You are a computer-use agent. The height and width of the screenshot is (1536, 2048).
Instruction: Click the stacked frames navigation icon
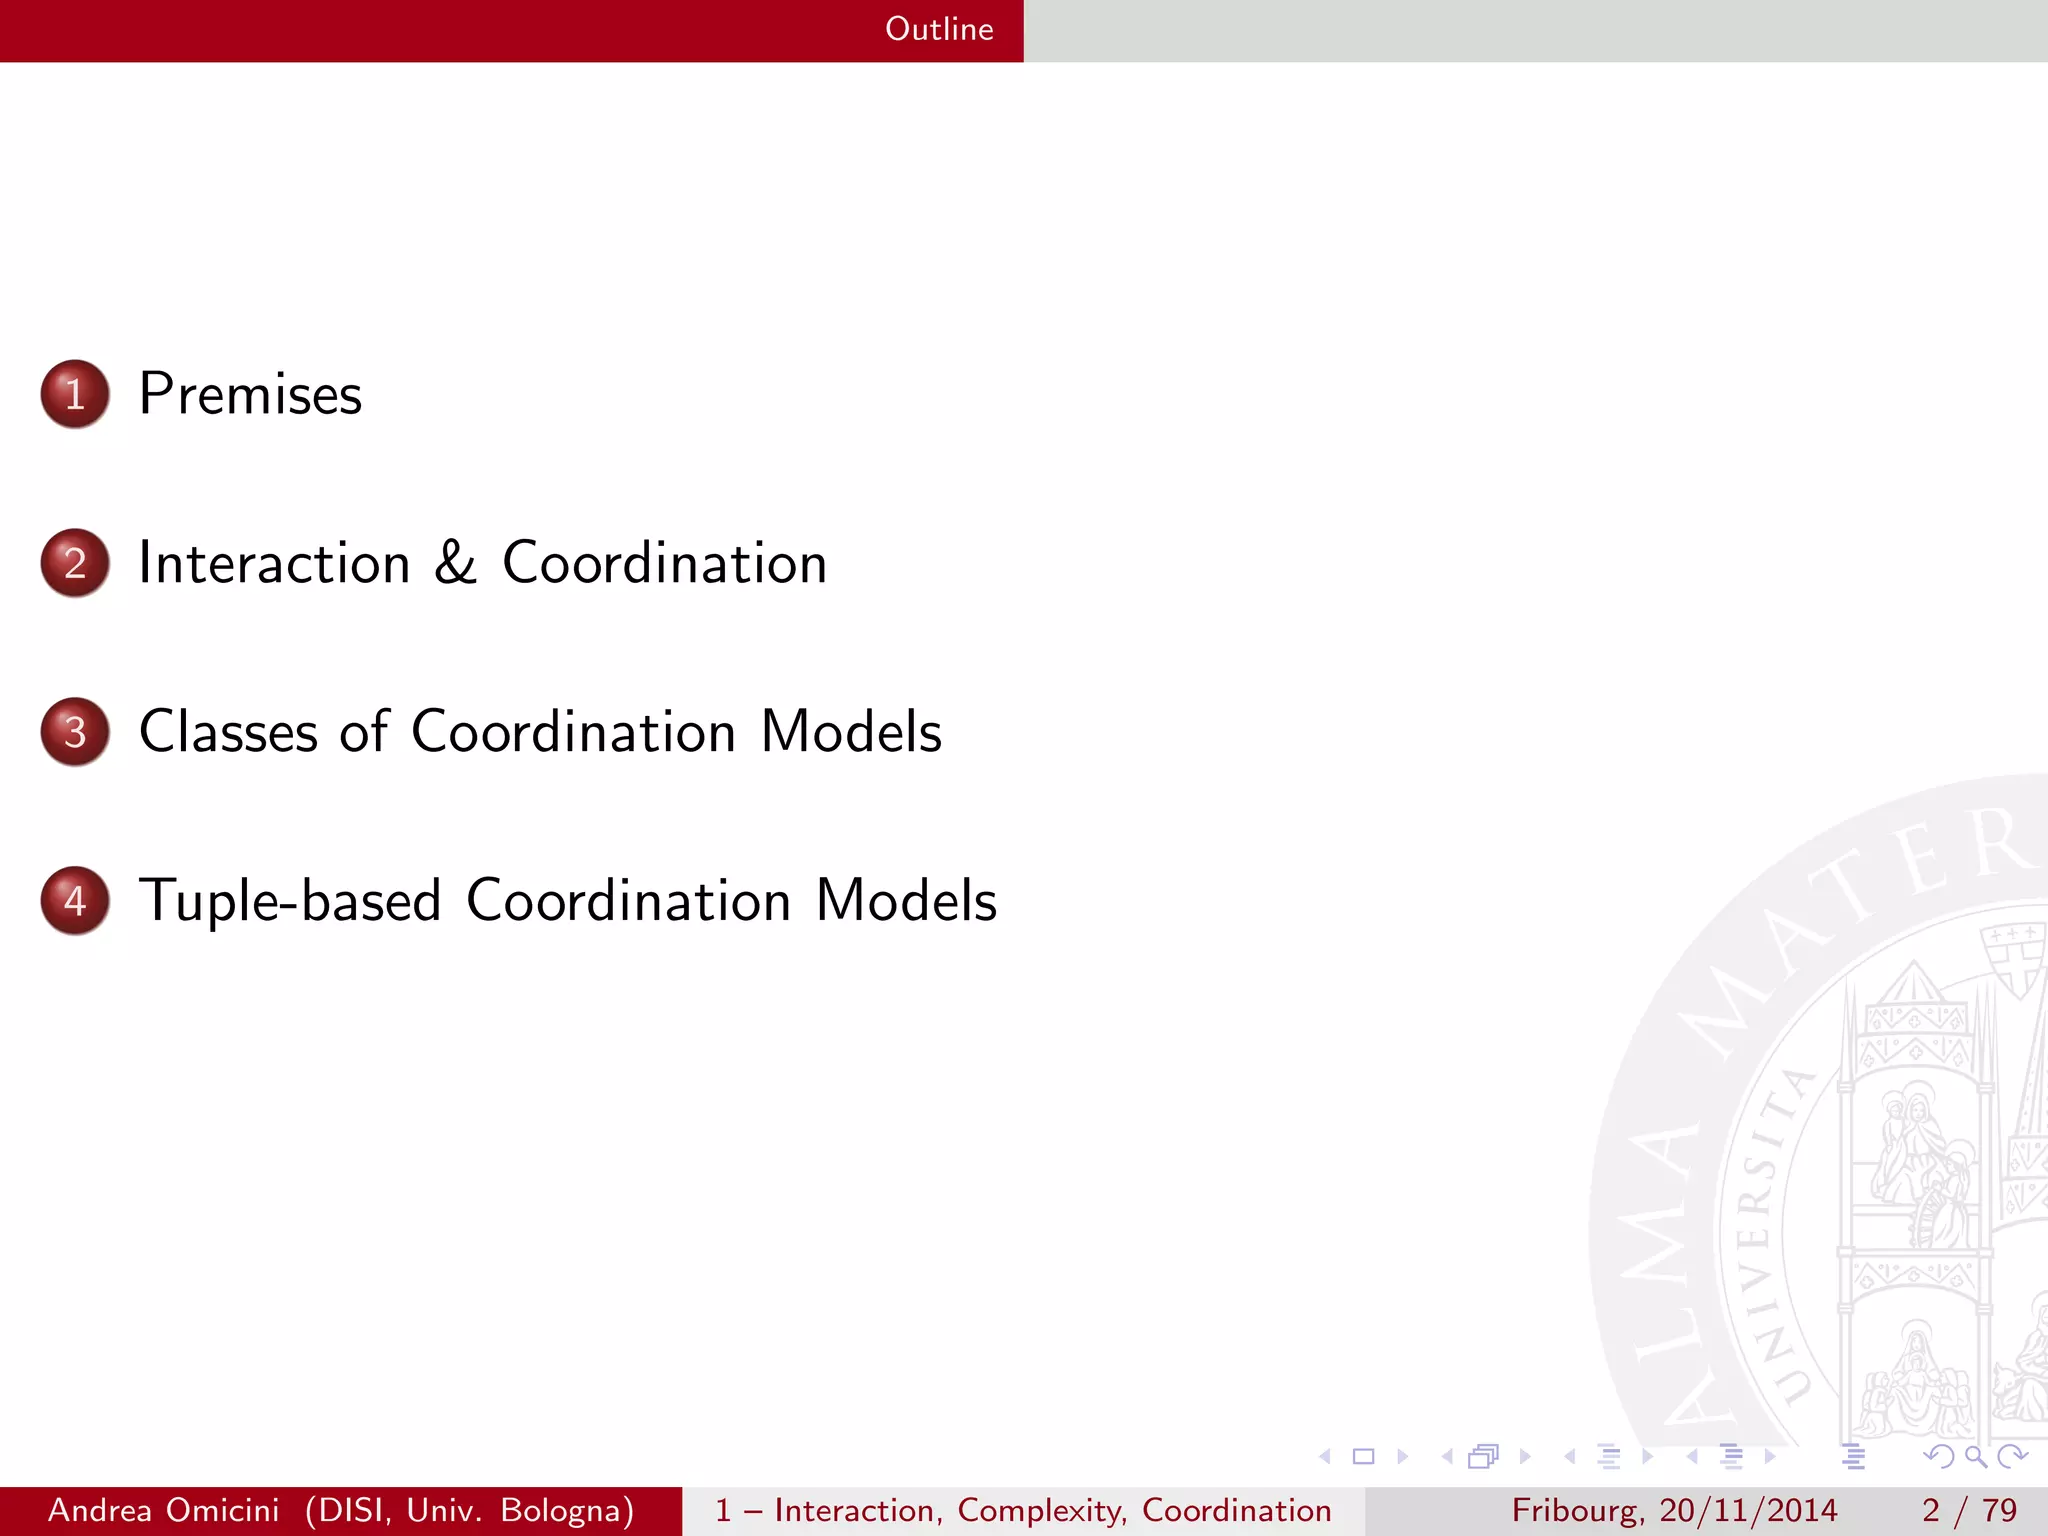(x=1484, y=1457)
